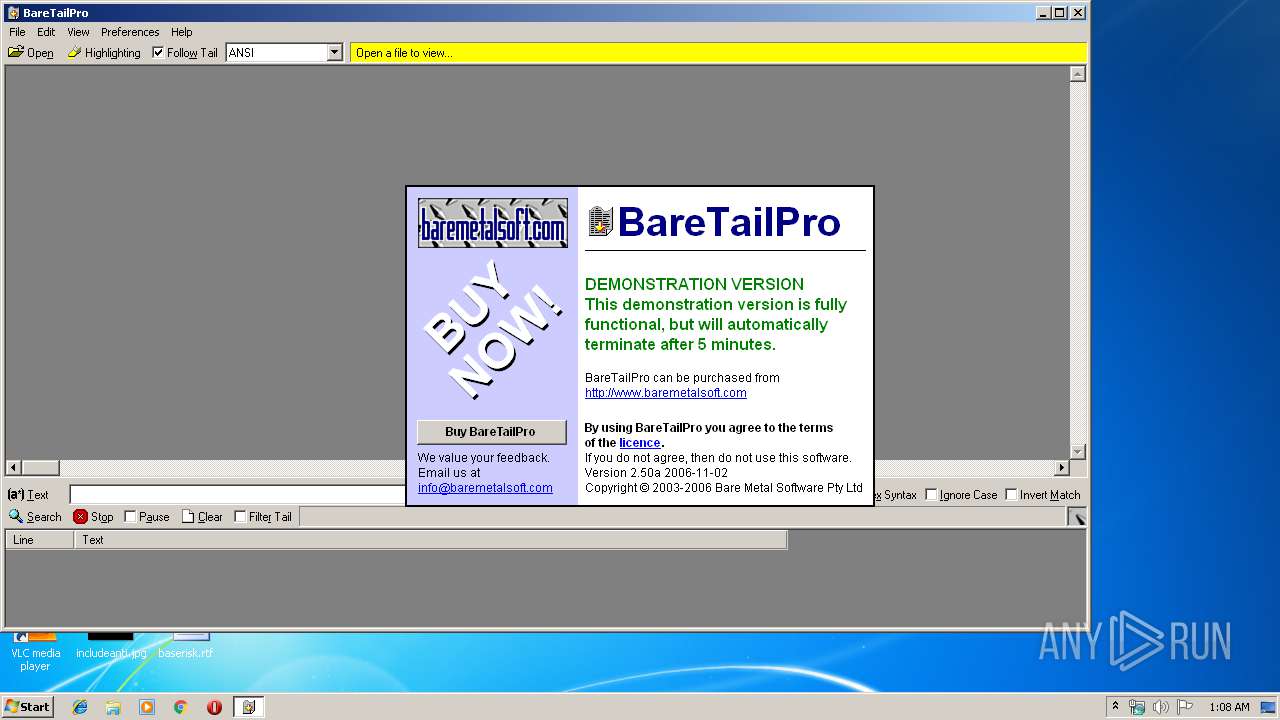Check the Ignore Case option
1280x720 pixels.
pos(931,495)
